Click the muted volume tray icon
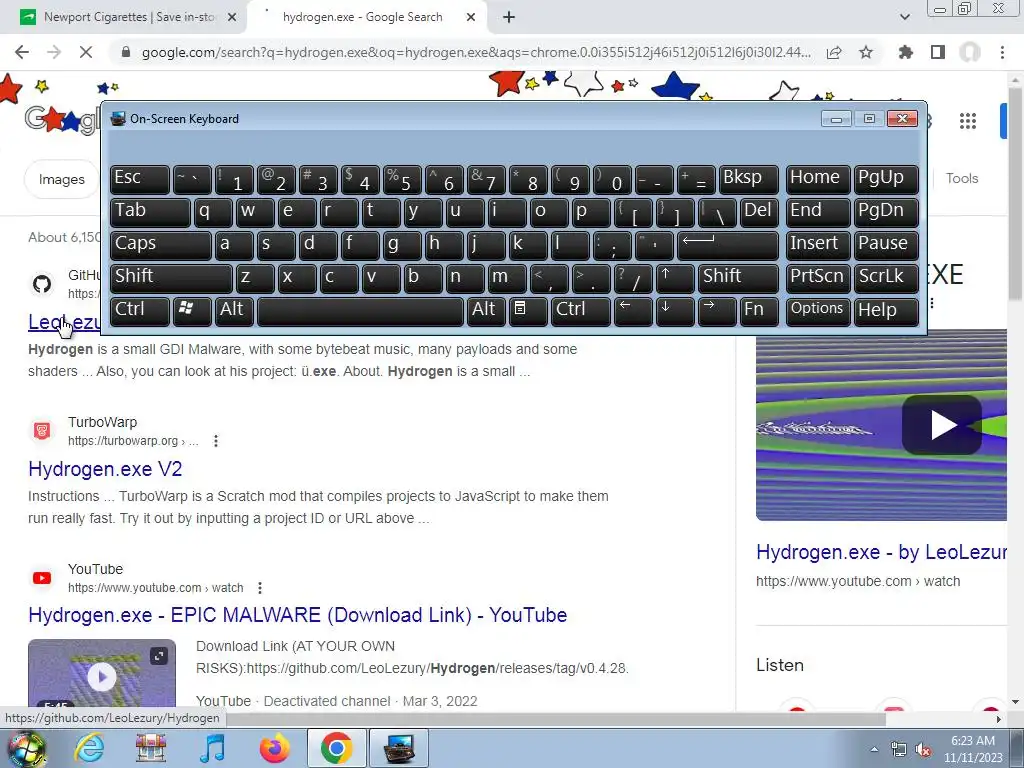1024x768 pixels. pos(923,750)
